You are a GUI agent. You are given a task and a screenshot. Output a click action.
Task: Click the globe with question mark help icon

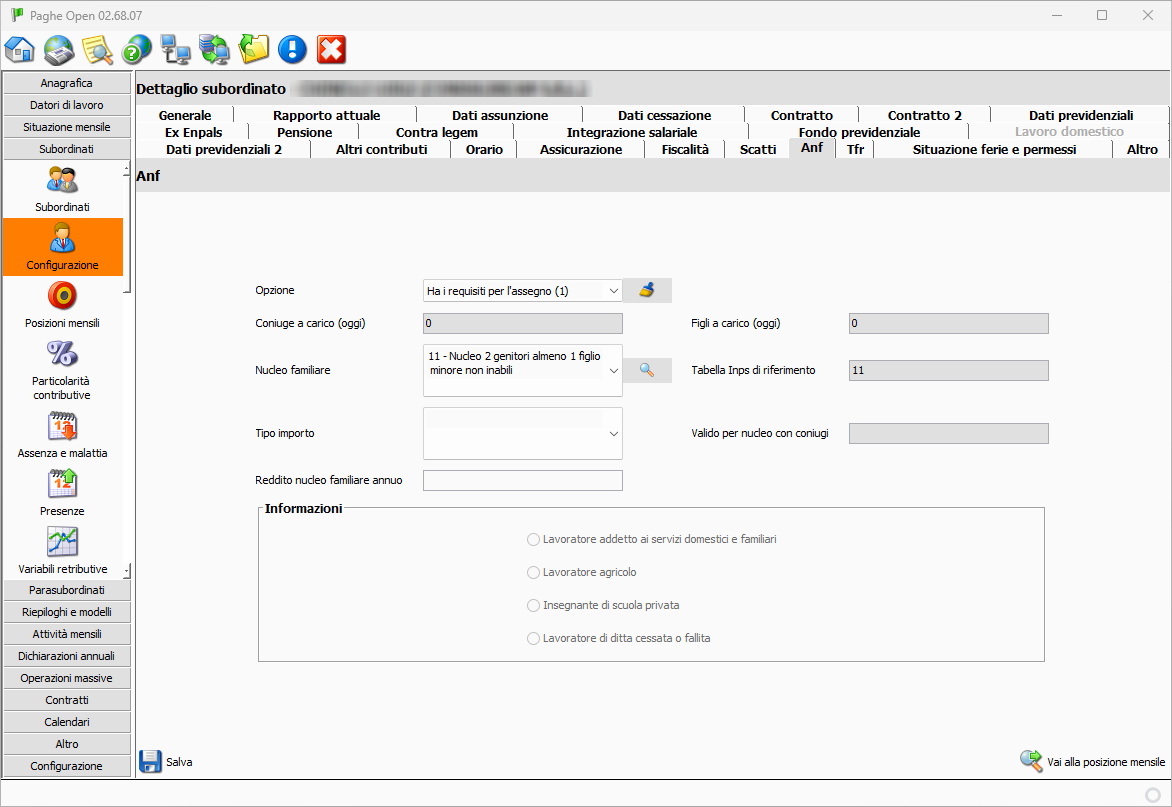tap(136, 48)
